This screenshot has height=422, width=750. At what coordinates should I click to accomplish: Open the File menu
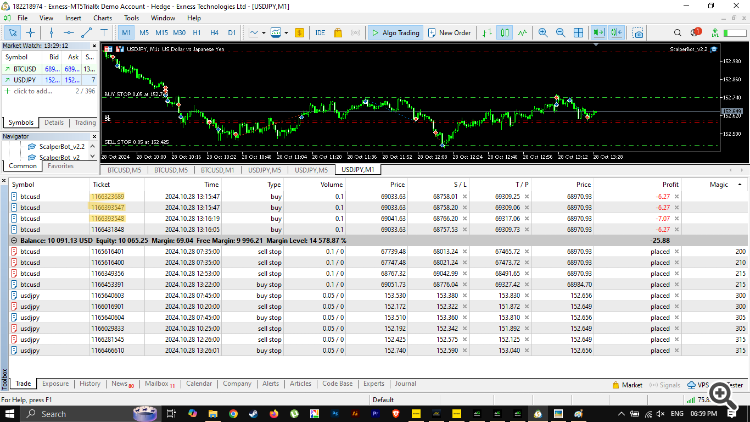point(22,18)
